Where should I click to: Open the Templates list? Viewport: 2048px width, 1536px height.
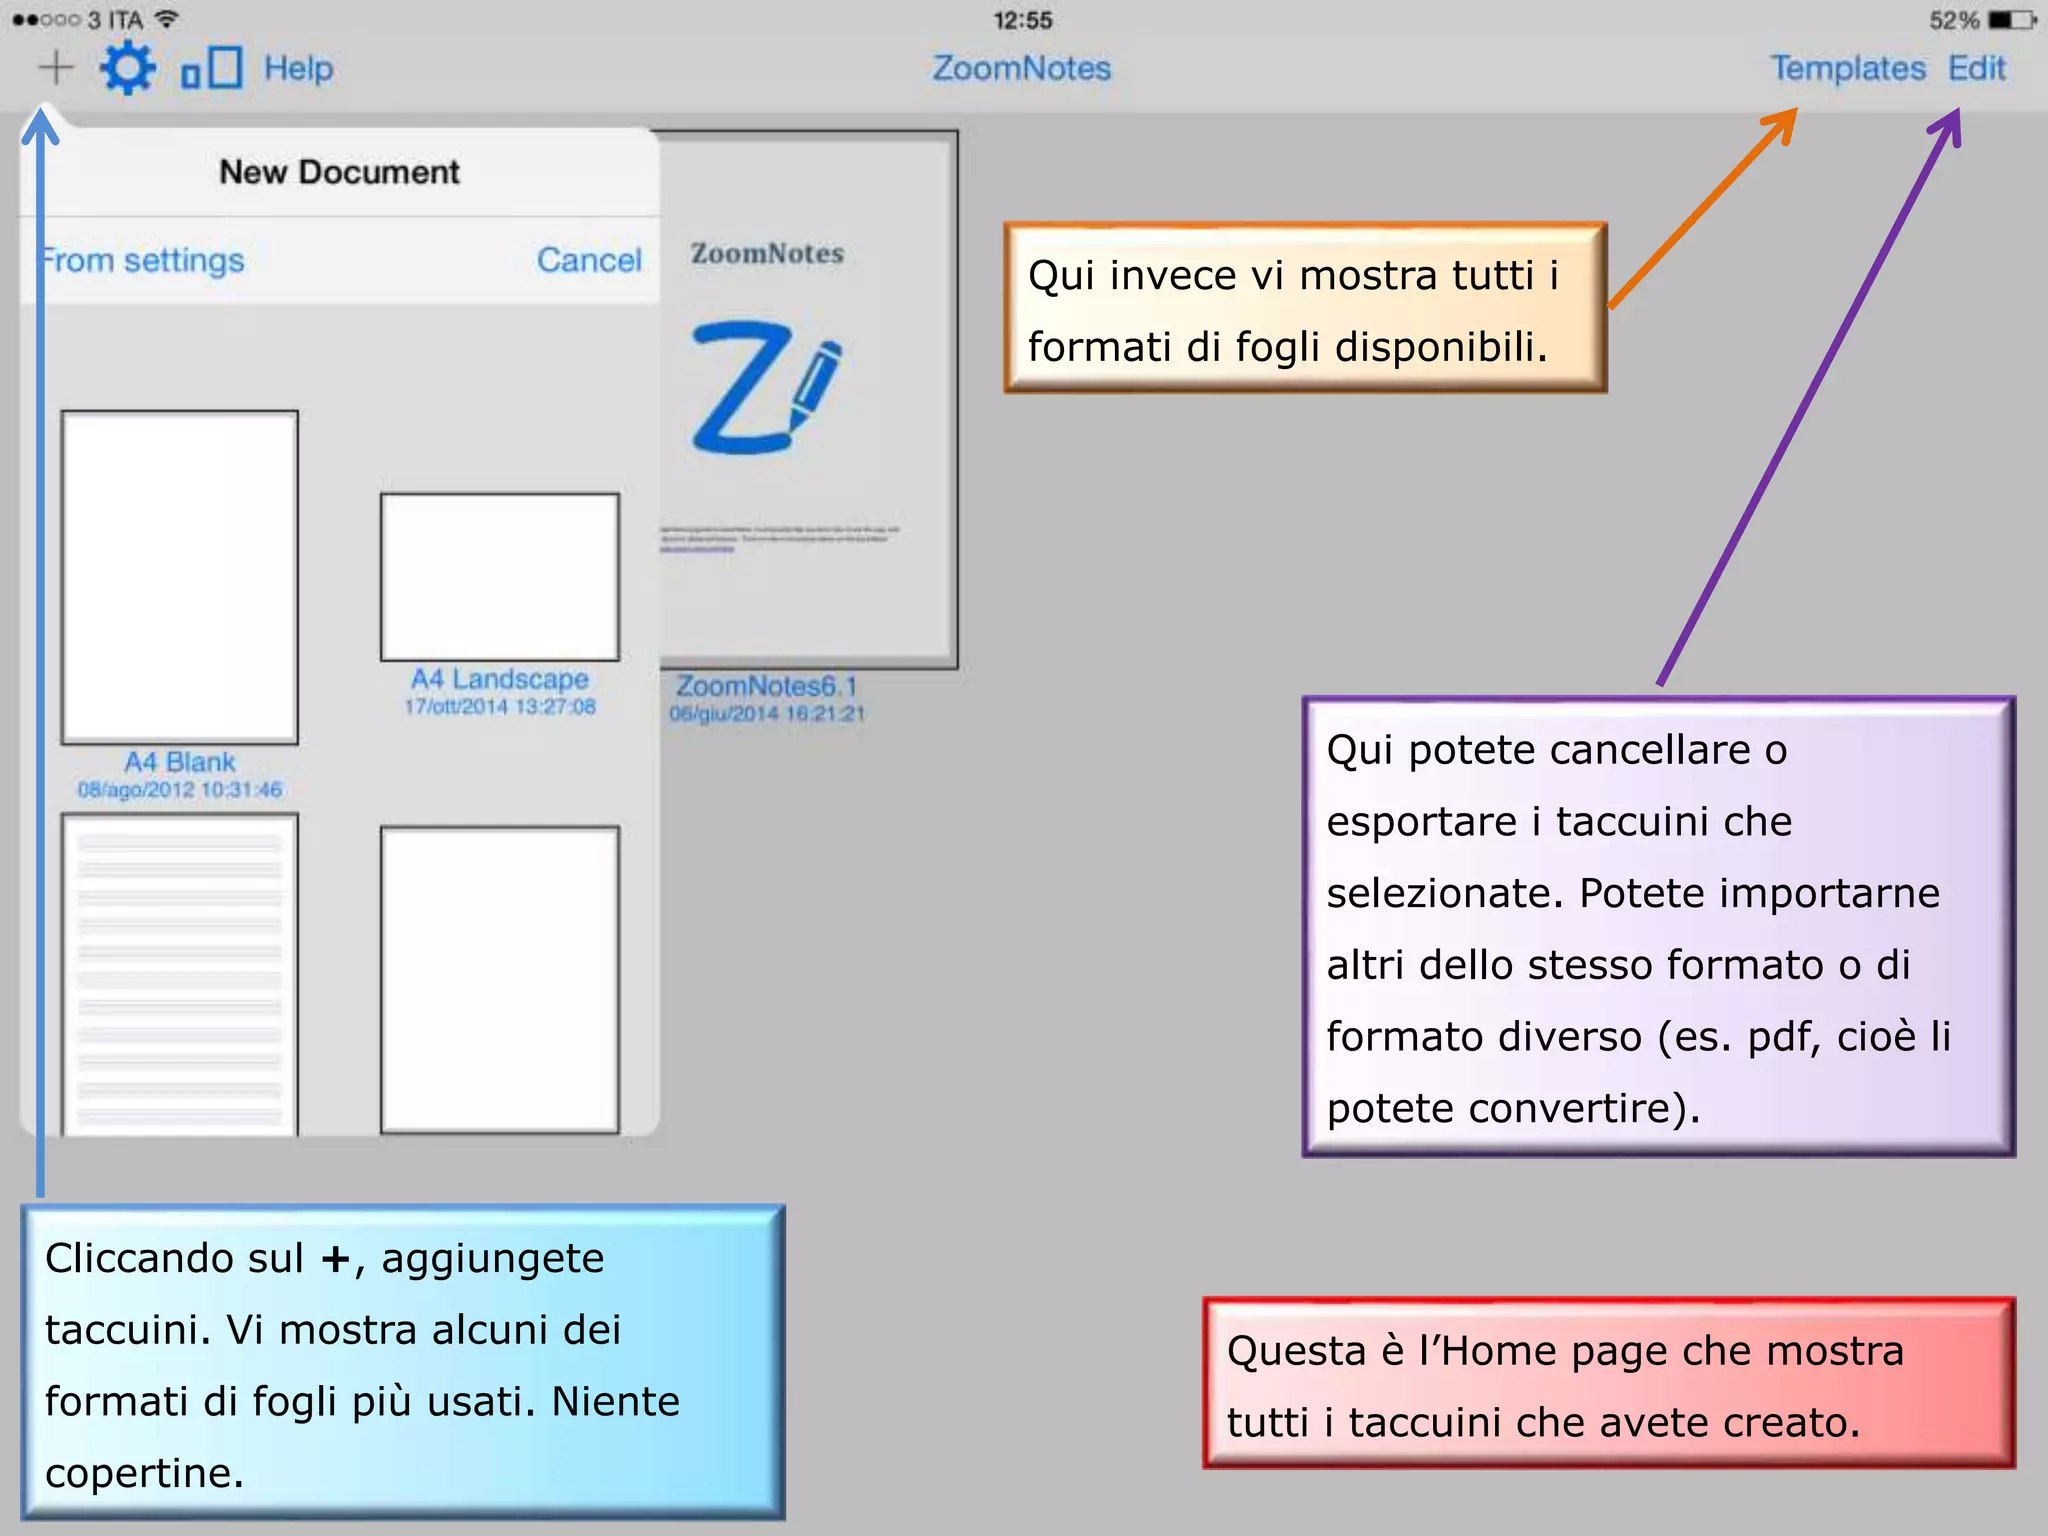pyautogui.click(x=1847, y=68)
